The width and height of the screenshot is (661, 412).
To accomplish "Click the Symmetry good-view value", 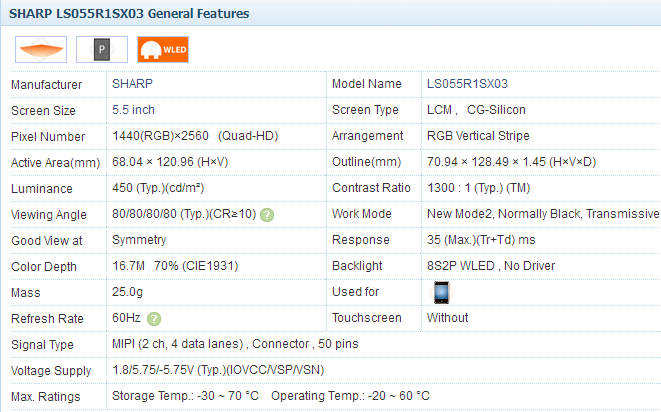I will point(139,240).
